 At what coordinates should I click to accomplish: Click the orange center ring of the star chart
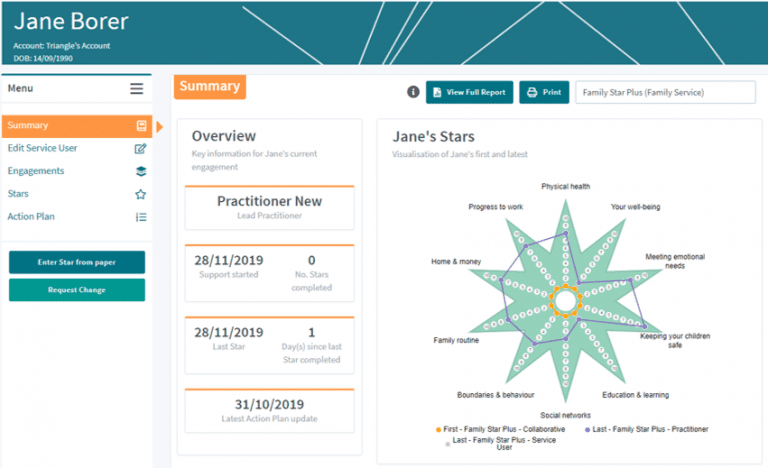[565, 300]
